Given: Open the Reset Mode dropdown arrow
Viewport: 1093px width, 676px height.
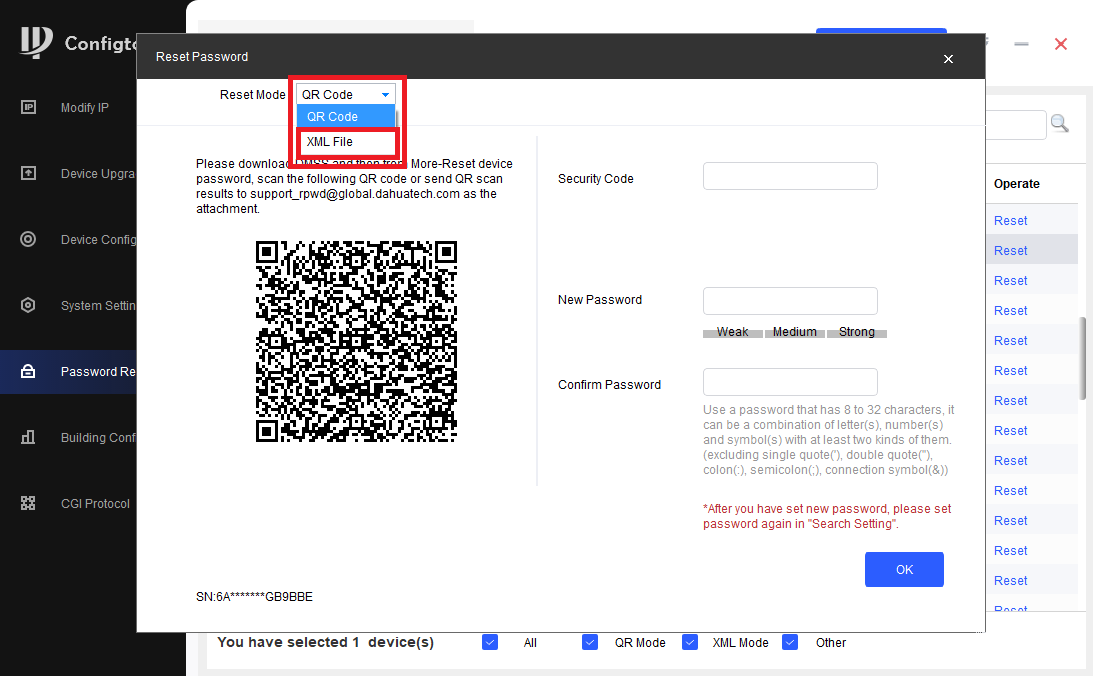Looking at the screenshot, I should (385, 95).
